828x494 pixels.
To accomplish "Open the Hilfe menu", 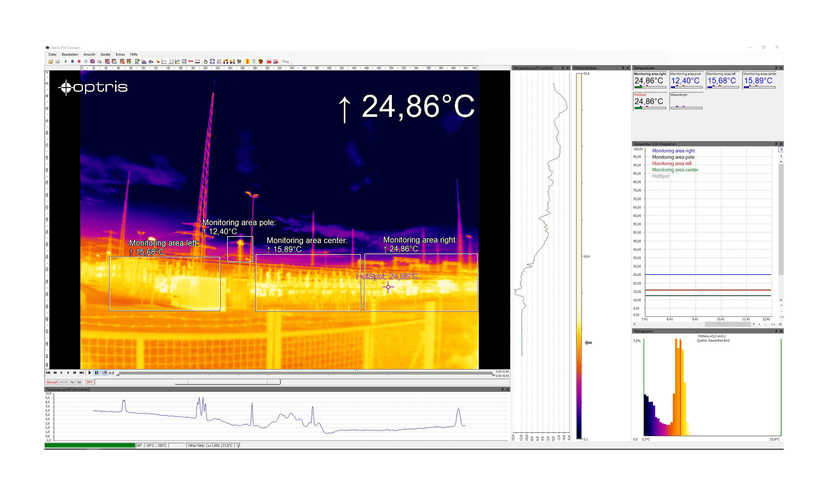I will (134, 54).
